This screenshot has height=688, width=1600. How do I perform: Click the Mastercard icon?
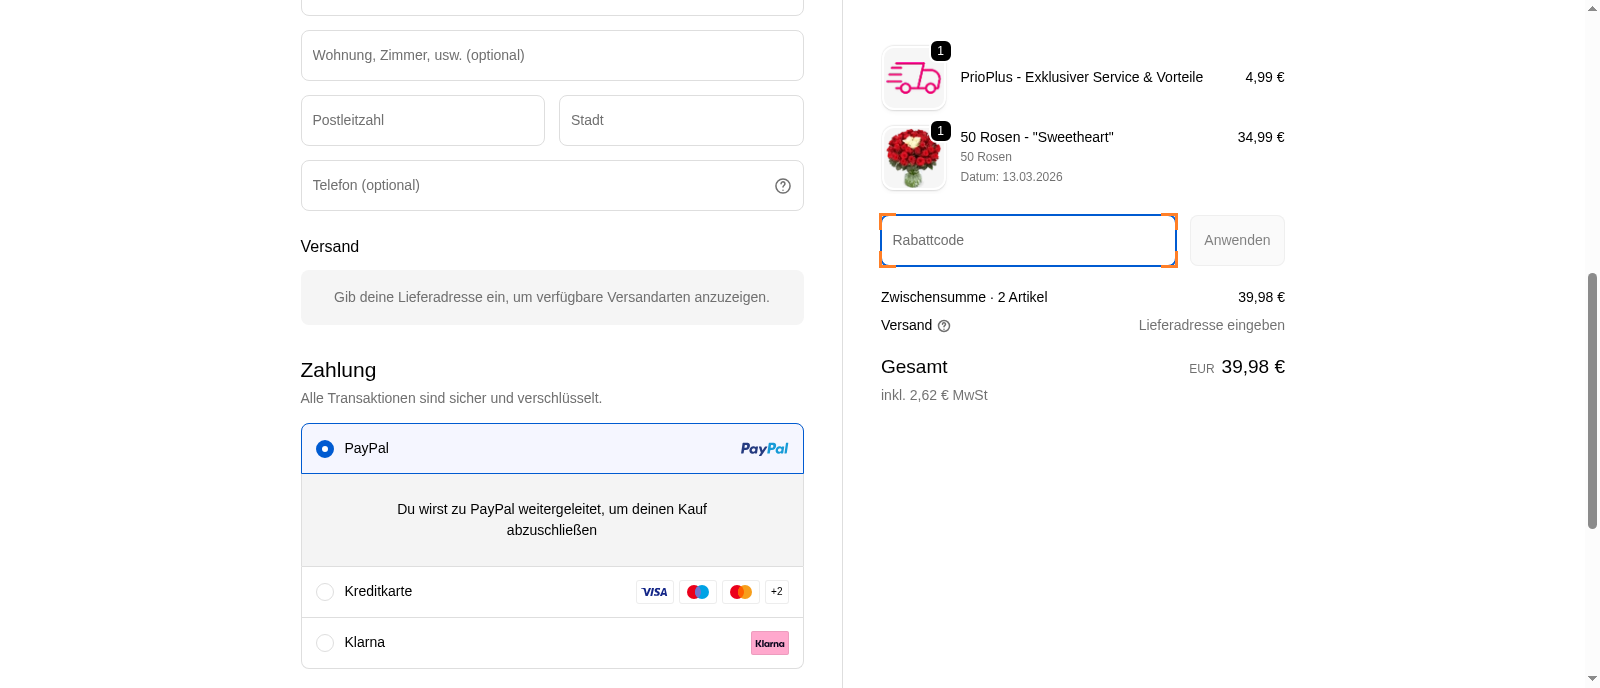pyautogui.click(x=741, y=592)
